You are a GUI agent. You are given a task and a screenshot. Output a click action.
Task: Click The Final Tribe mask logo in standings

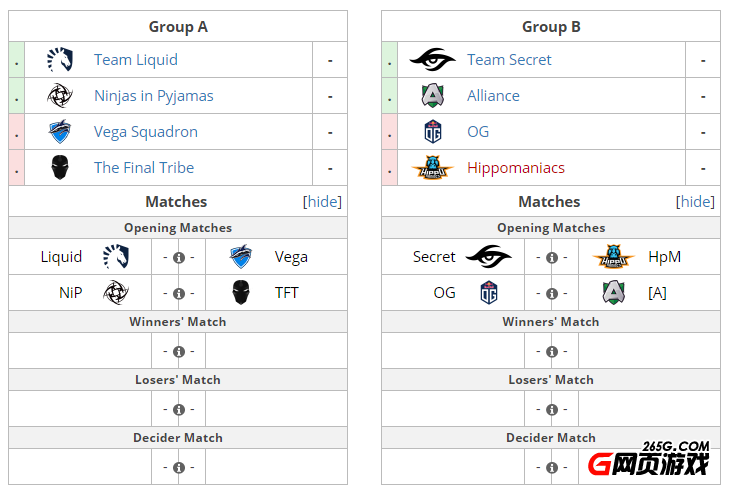[x=60, y=168]
